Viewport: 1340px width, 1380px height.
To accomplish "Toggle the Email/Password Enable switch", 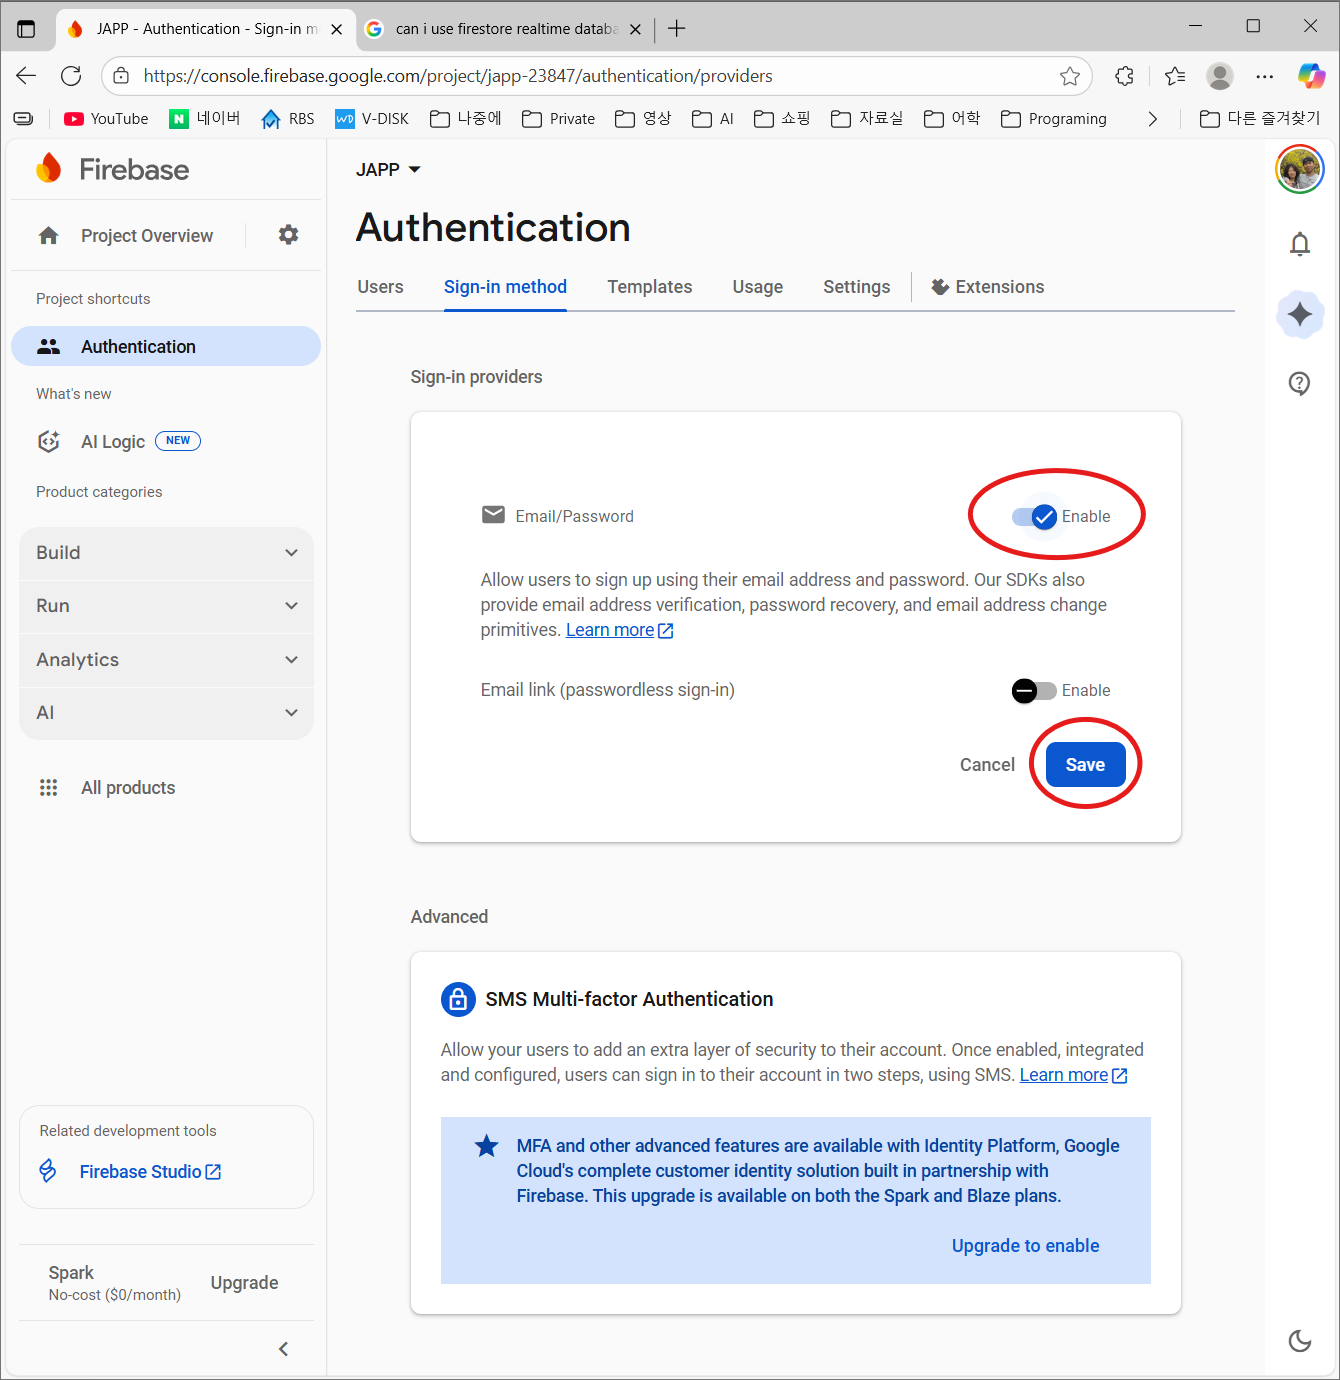I will point(1035,516).
